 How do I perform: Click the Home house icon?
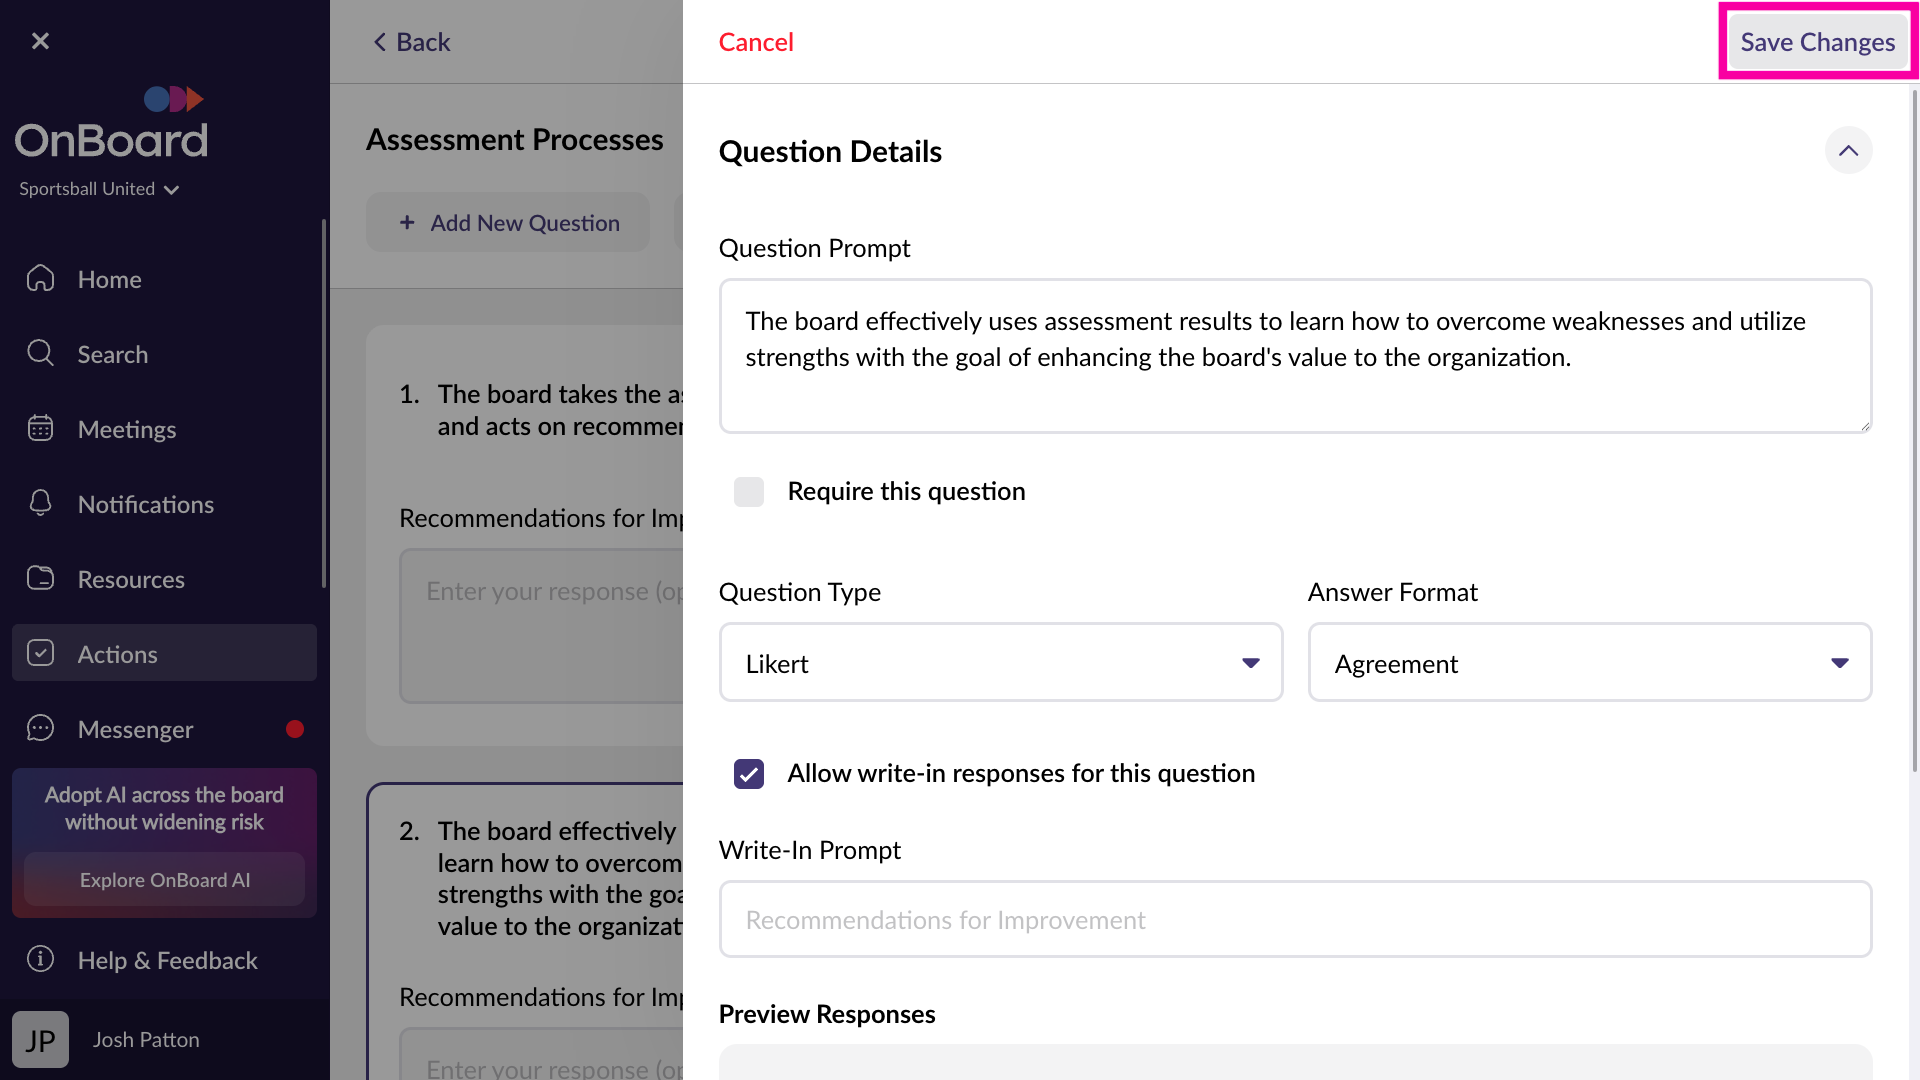click(40, 278)
